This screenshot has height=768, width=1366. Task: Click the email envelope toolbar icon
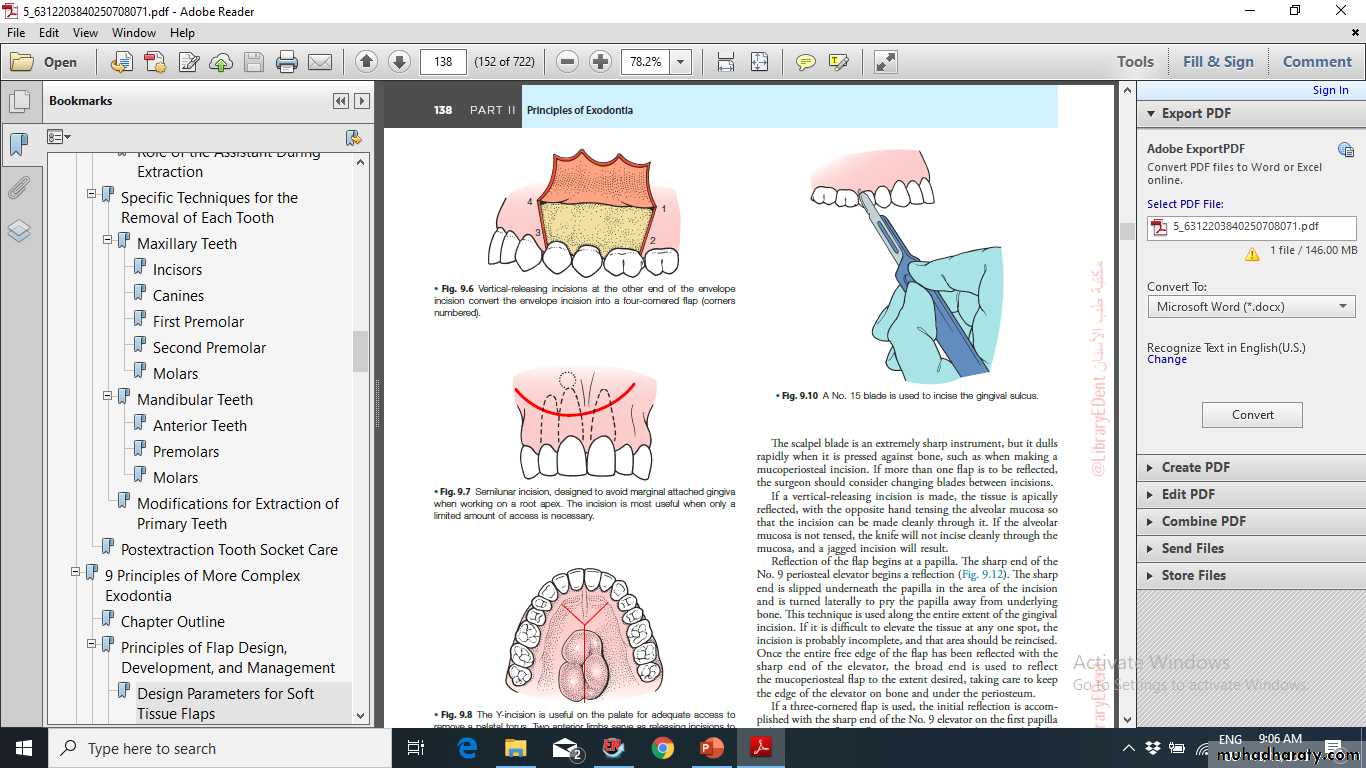(320, 62)
